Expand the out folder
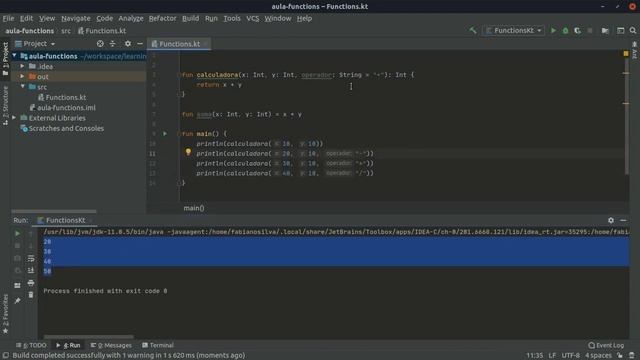The image size is (640, 360). click(x=22, y=76)
